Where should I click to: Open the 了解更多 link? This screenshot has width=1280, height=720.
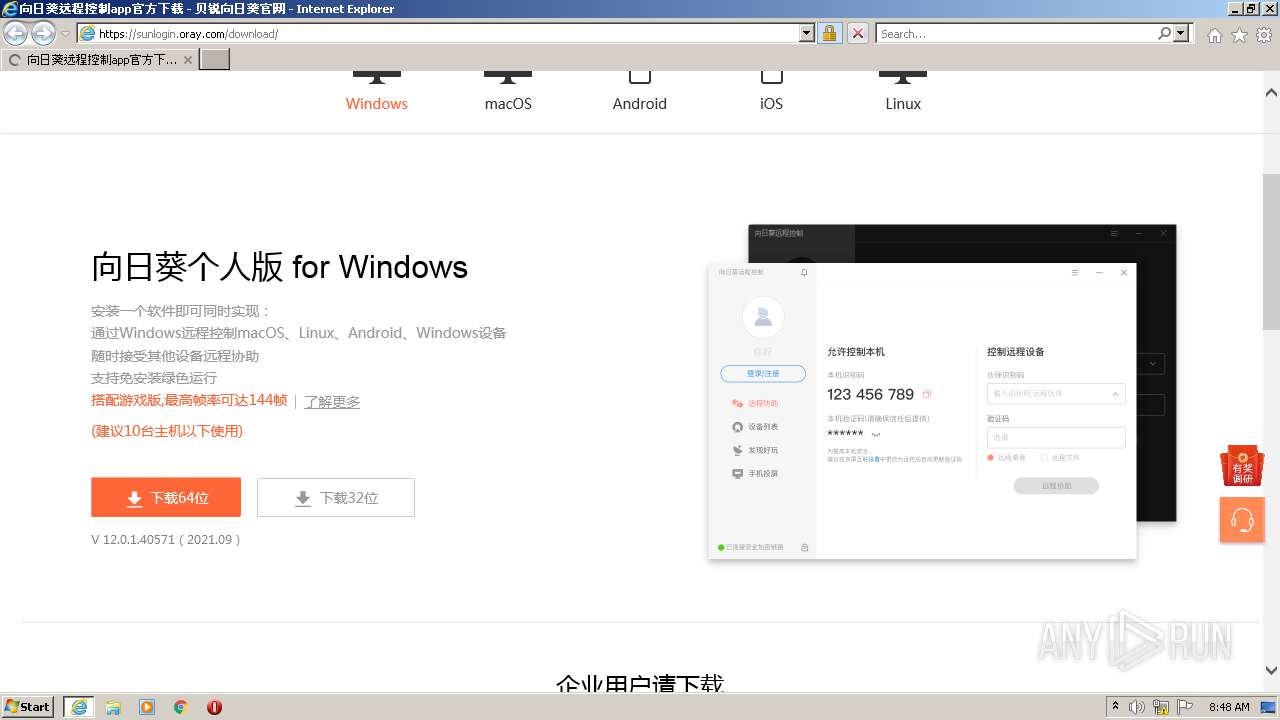pyautogui.click(x=332, y=401)
